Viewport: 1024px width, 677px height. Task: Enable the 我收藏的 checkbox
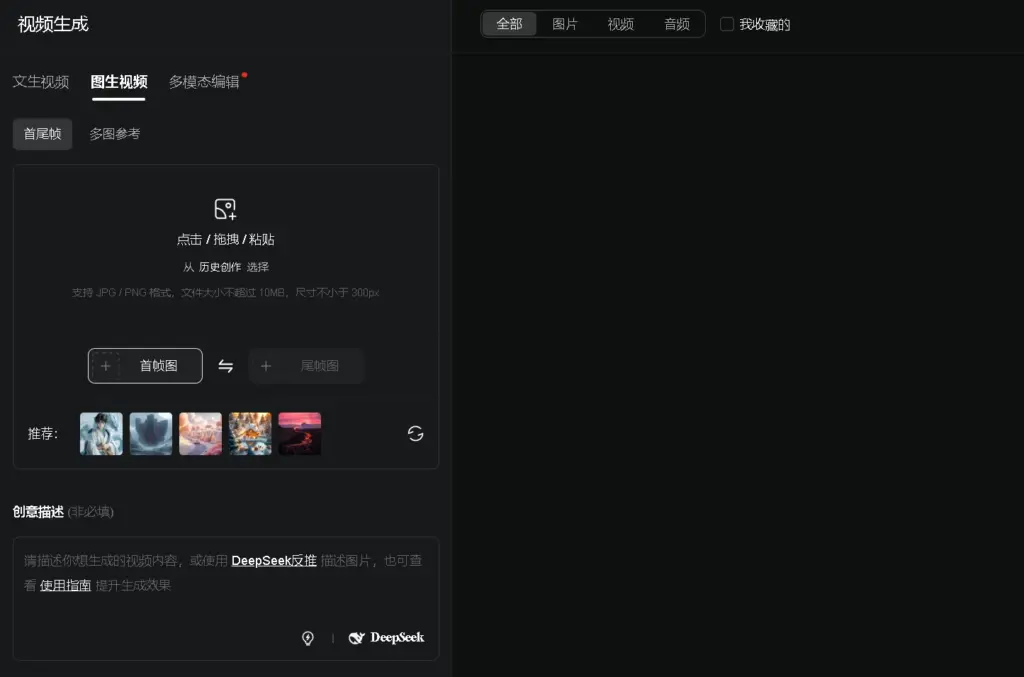(727, 24)
